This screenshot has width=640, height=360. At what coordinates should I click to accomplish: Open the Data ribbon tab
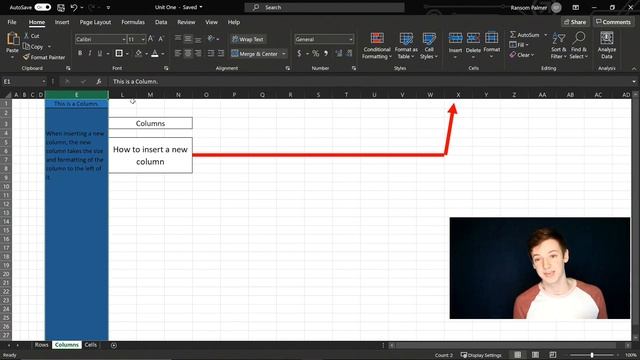[x=161, y=22]
